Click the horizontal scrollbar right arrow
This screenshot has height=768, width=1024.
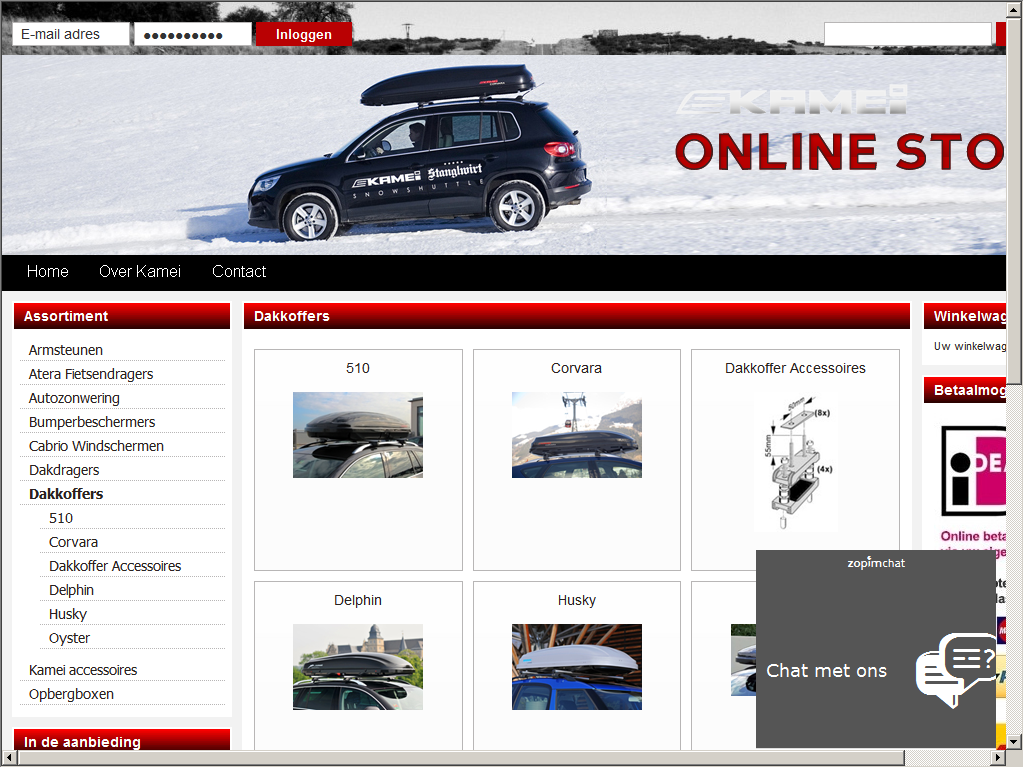(x=998, y=758)
